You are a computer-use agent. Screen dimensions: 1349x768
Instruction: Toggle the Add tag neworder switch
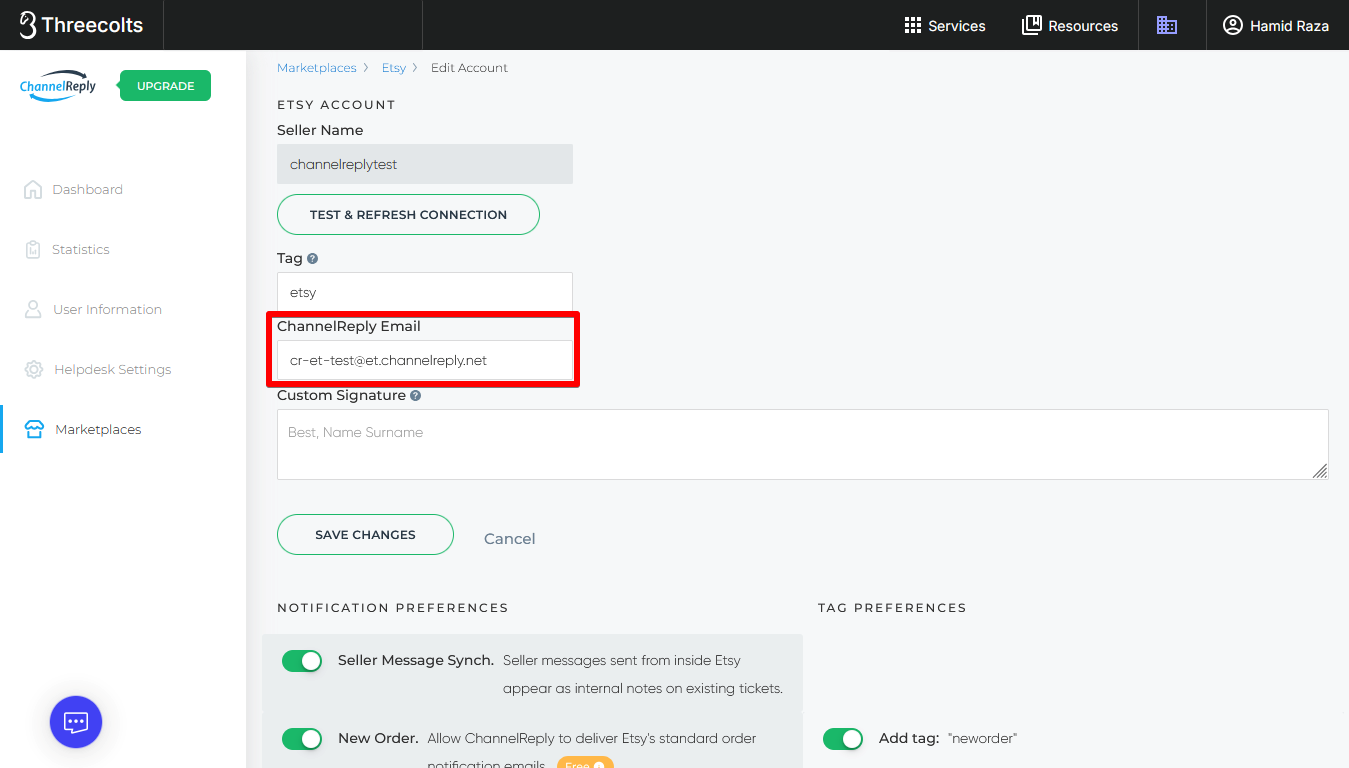[x=843, y=739]
